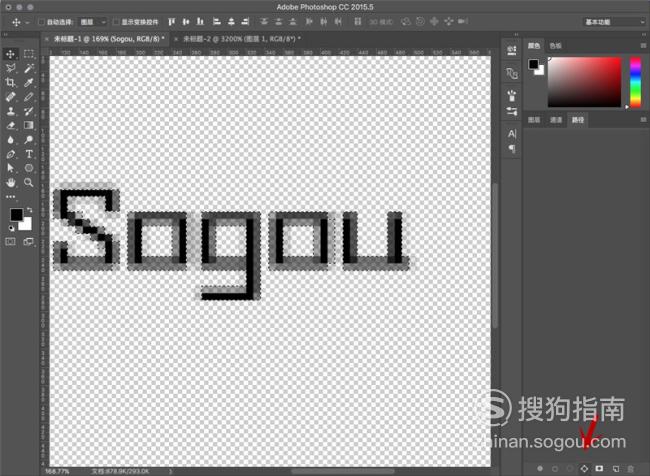
Task: Align right edges button
Action: point(246,22)
